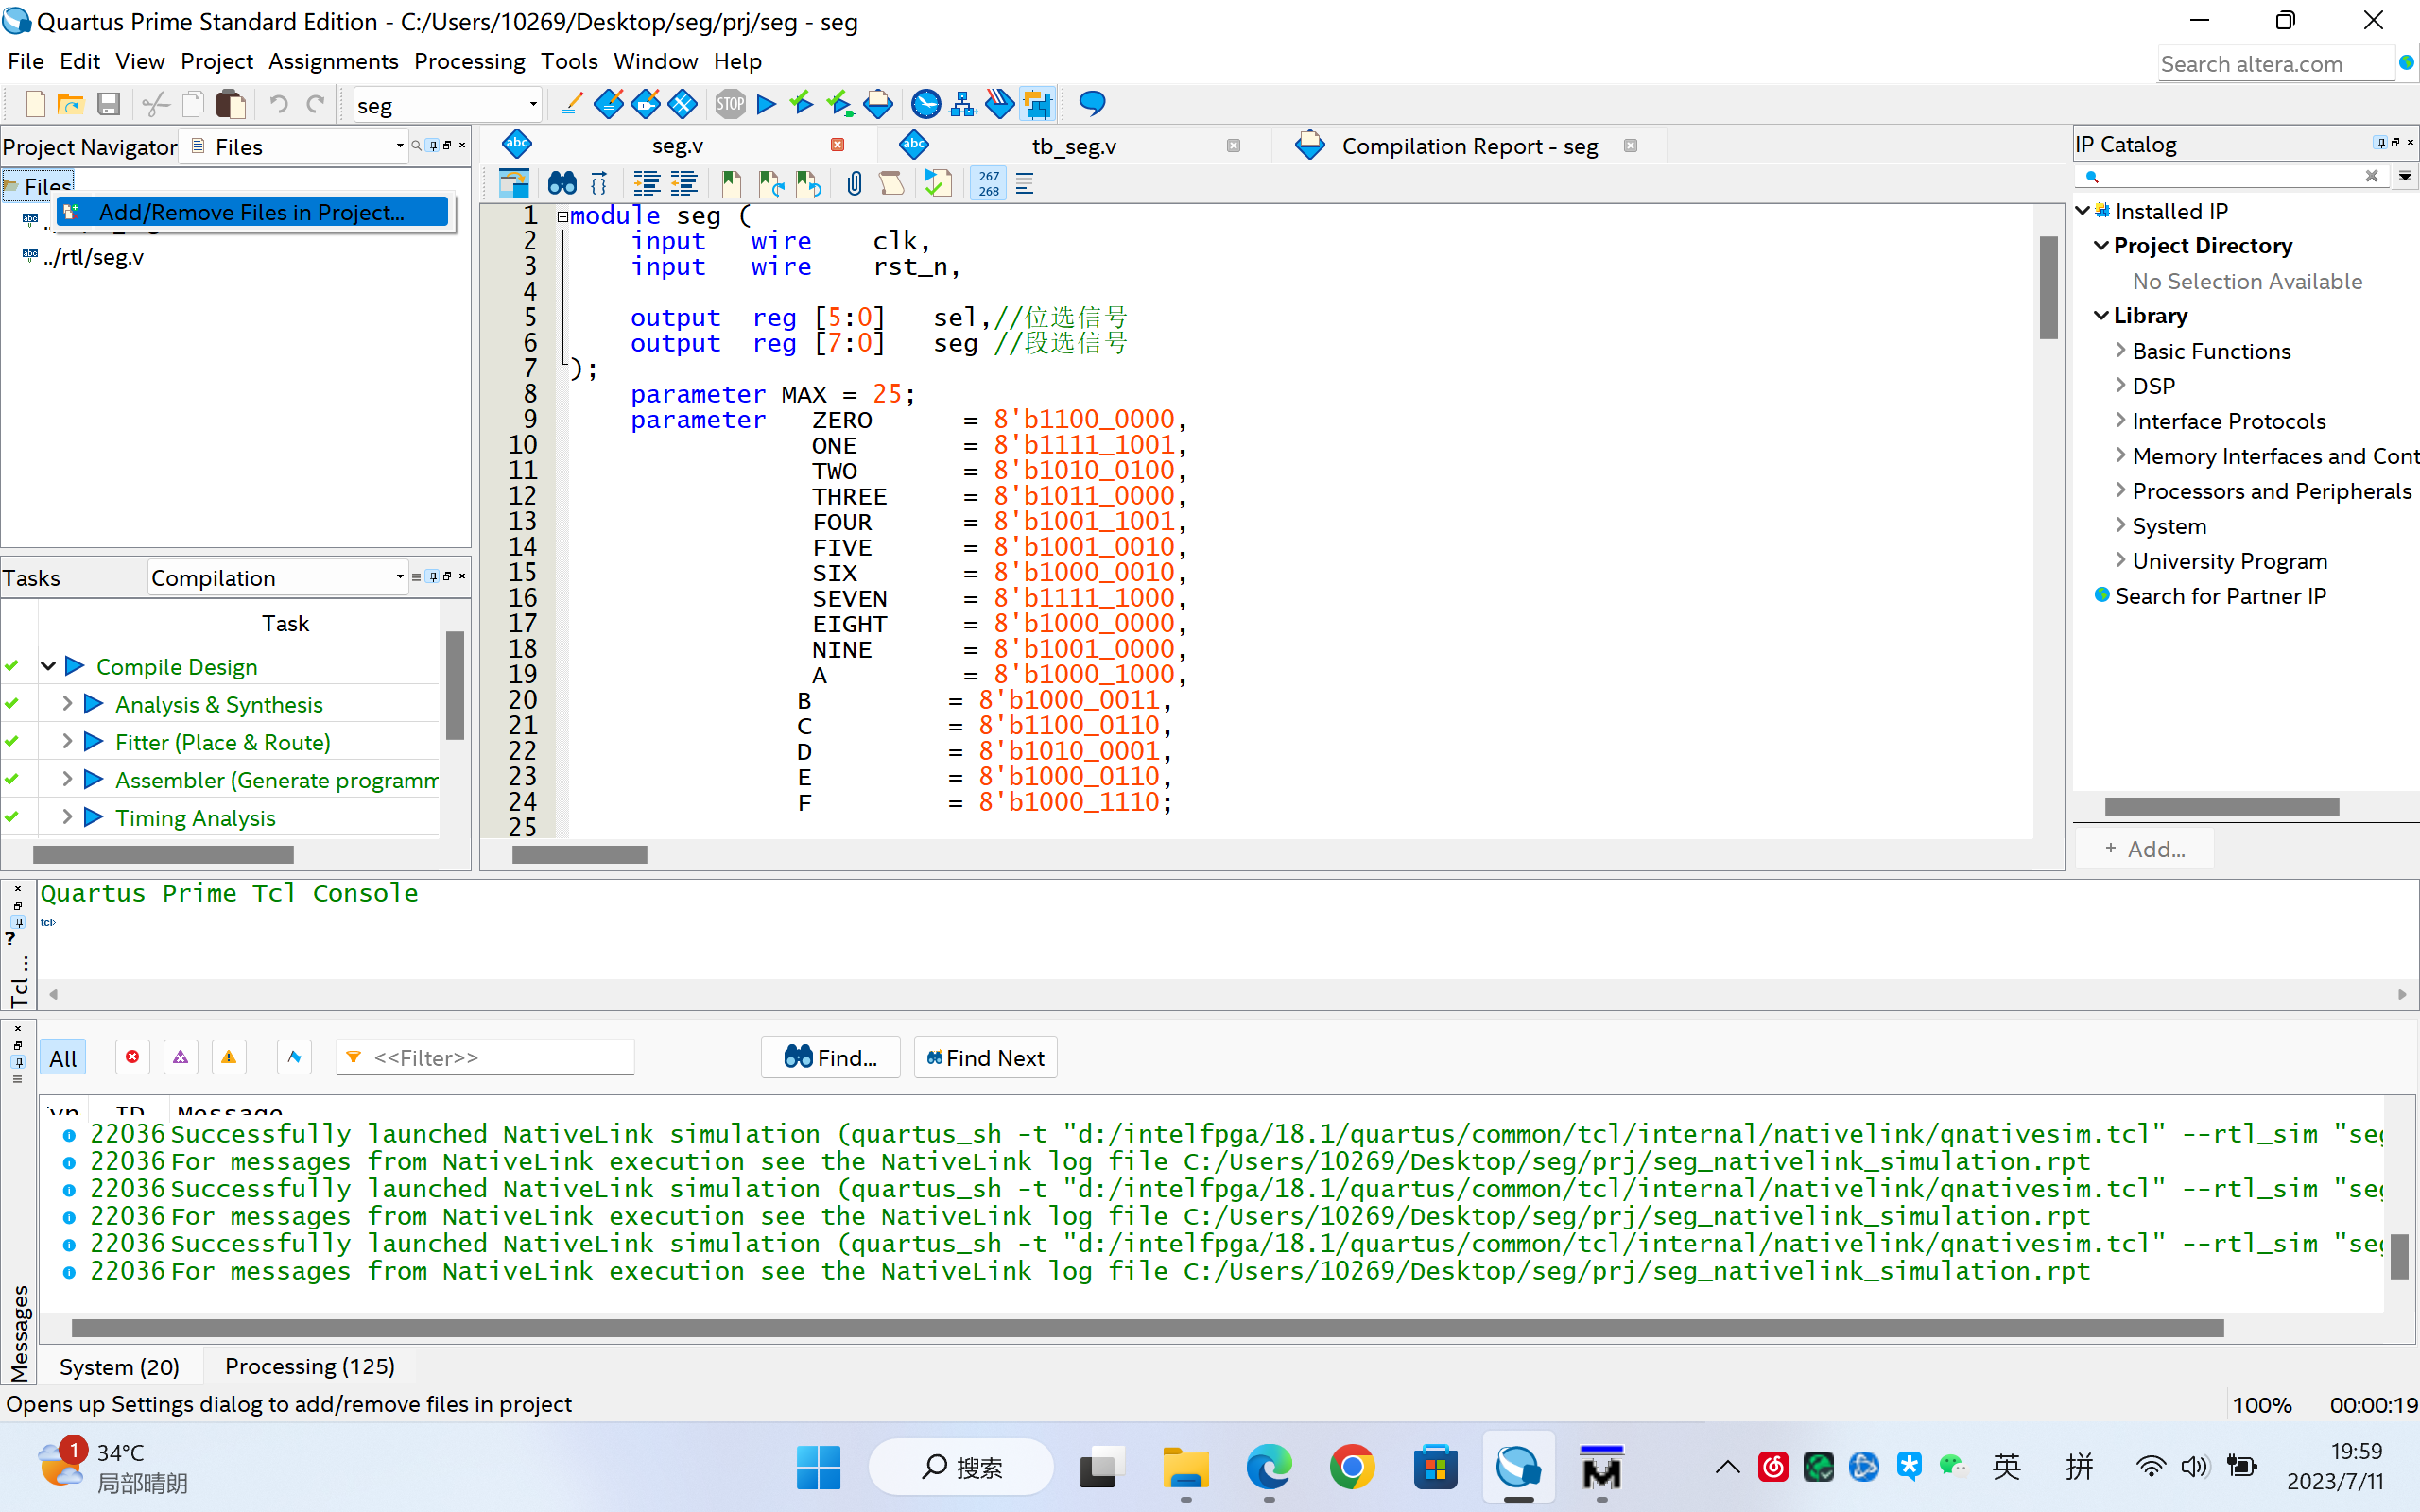This screenshot has height=1512, width=2420.
Task: Collapse the Compile Design task
Action: (48, 666)
